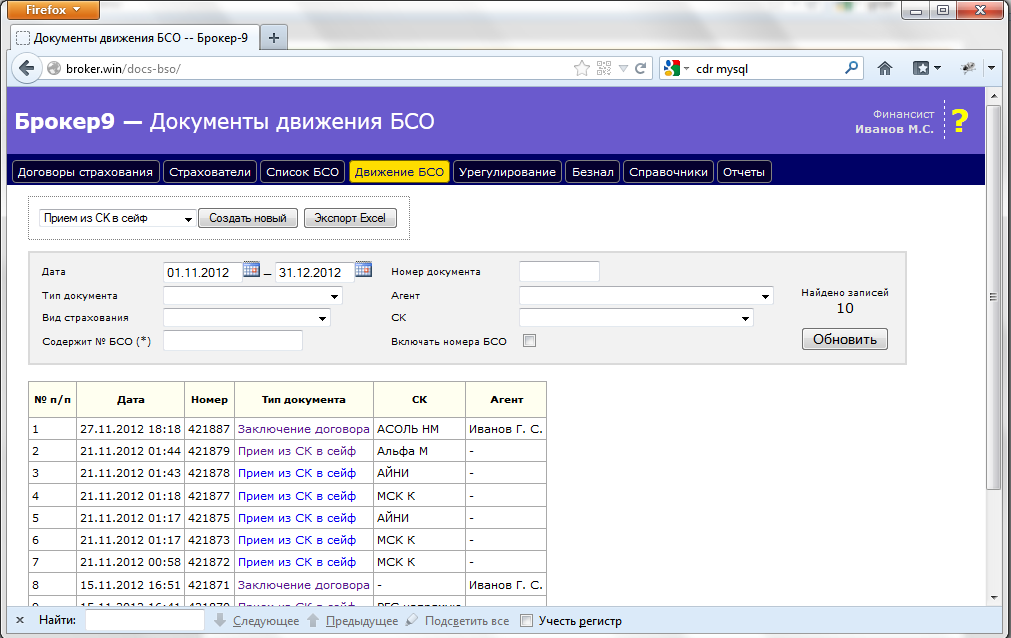Close the find bar with X icon
The image size is (1011, 638).
click(20, 621)
